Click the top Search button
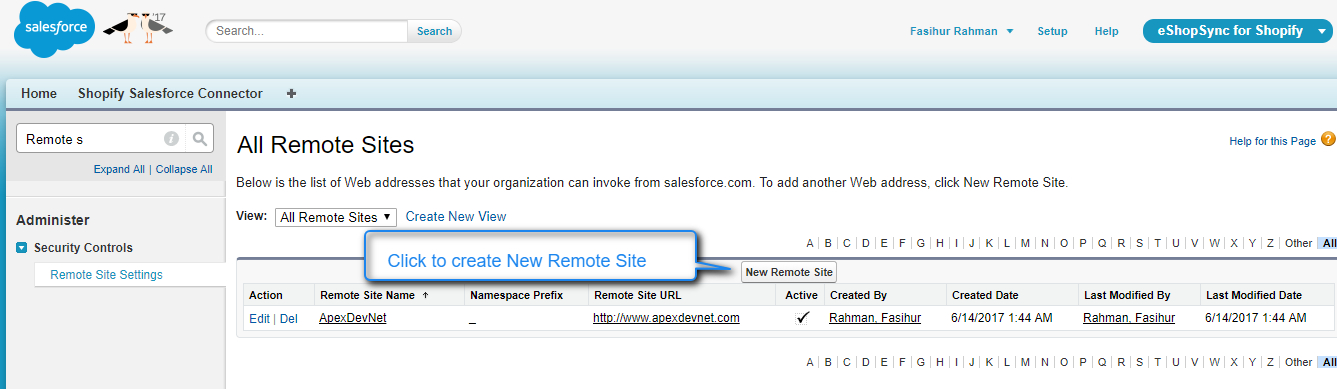This screenshot has height=389, width=1337. [x=434, y=31]
